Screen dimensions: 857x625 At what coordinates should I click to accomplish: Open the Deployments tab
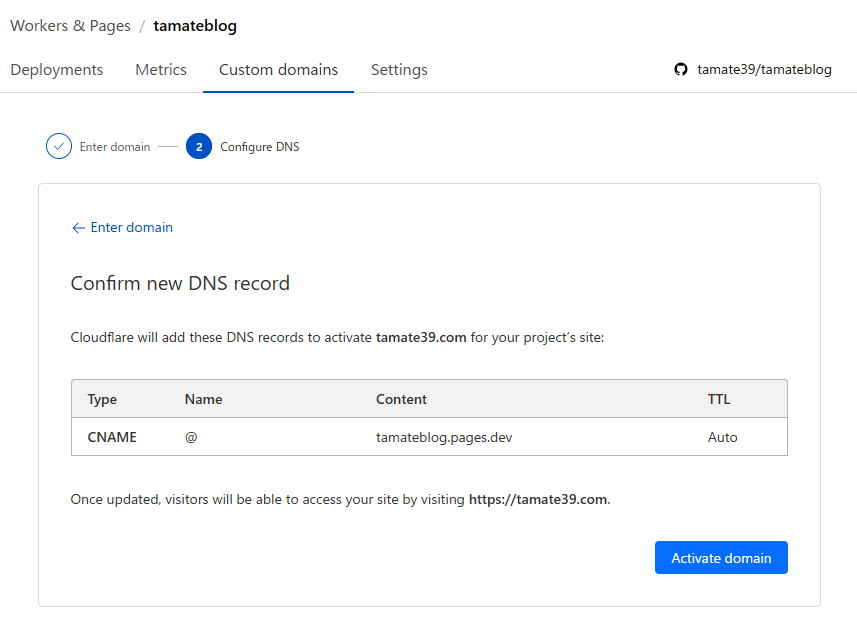pyautogui.click(x=57, y=70)
